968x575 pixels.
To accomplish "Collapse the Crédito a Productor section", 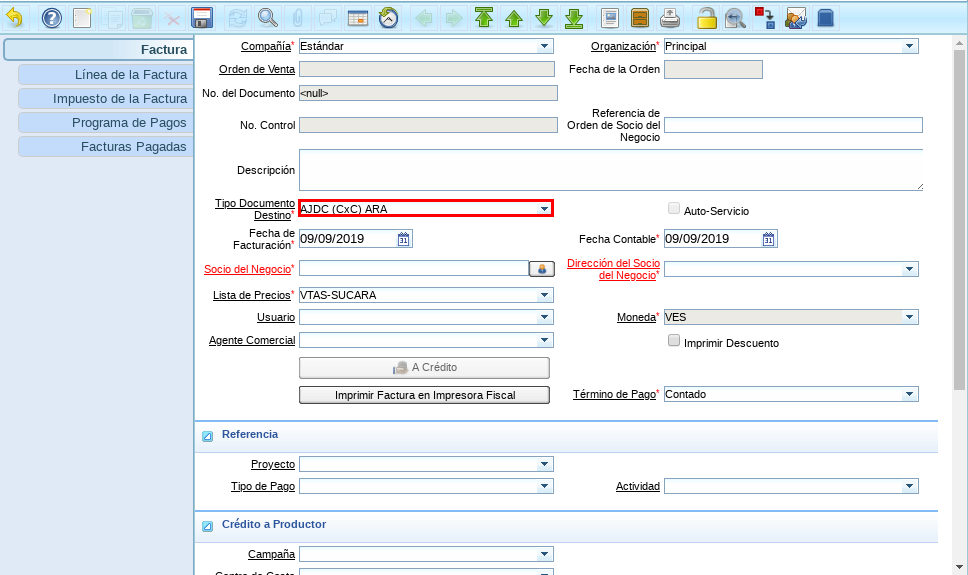I will point(207,526).
